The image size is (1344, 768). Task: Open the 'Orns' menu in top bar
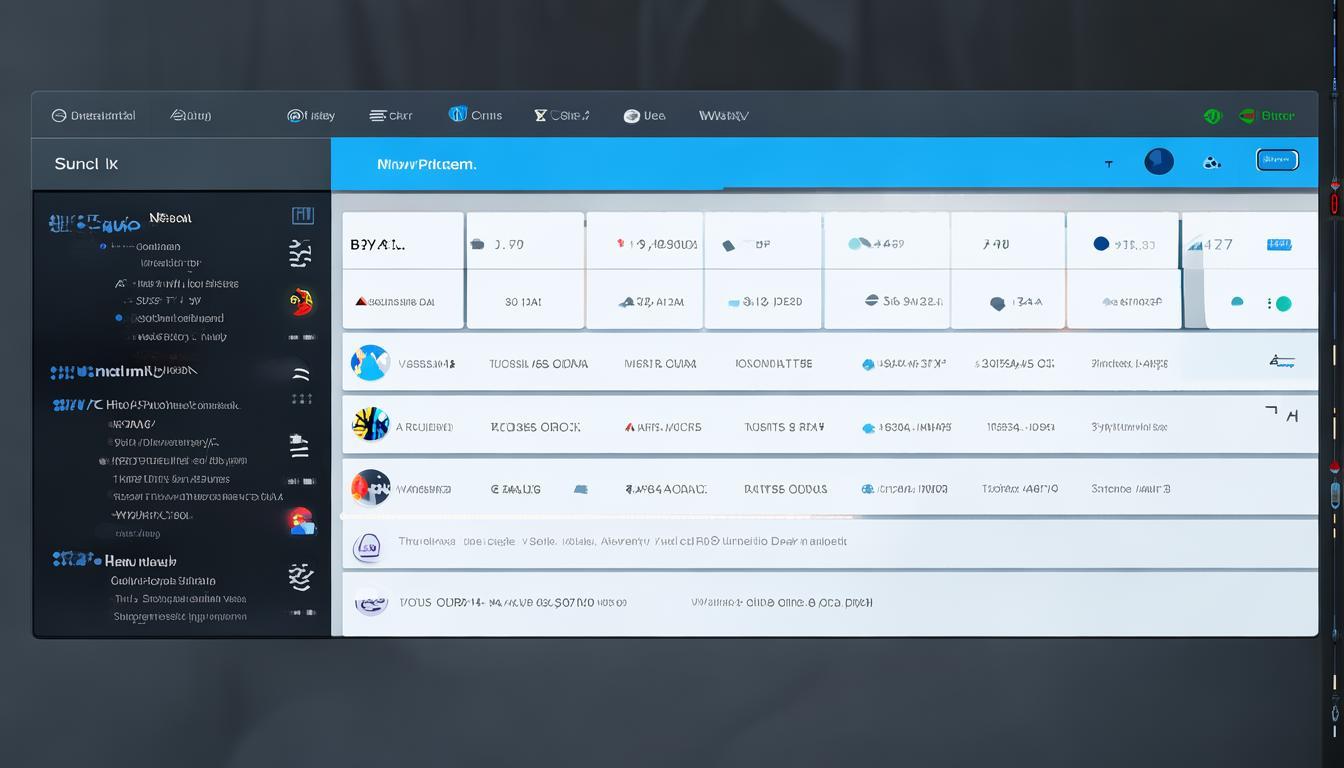475,115
